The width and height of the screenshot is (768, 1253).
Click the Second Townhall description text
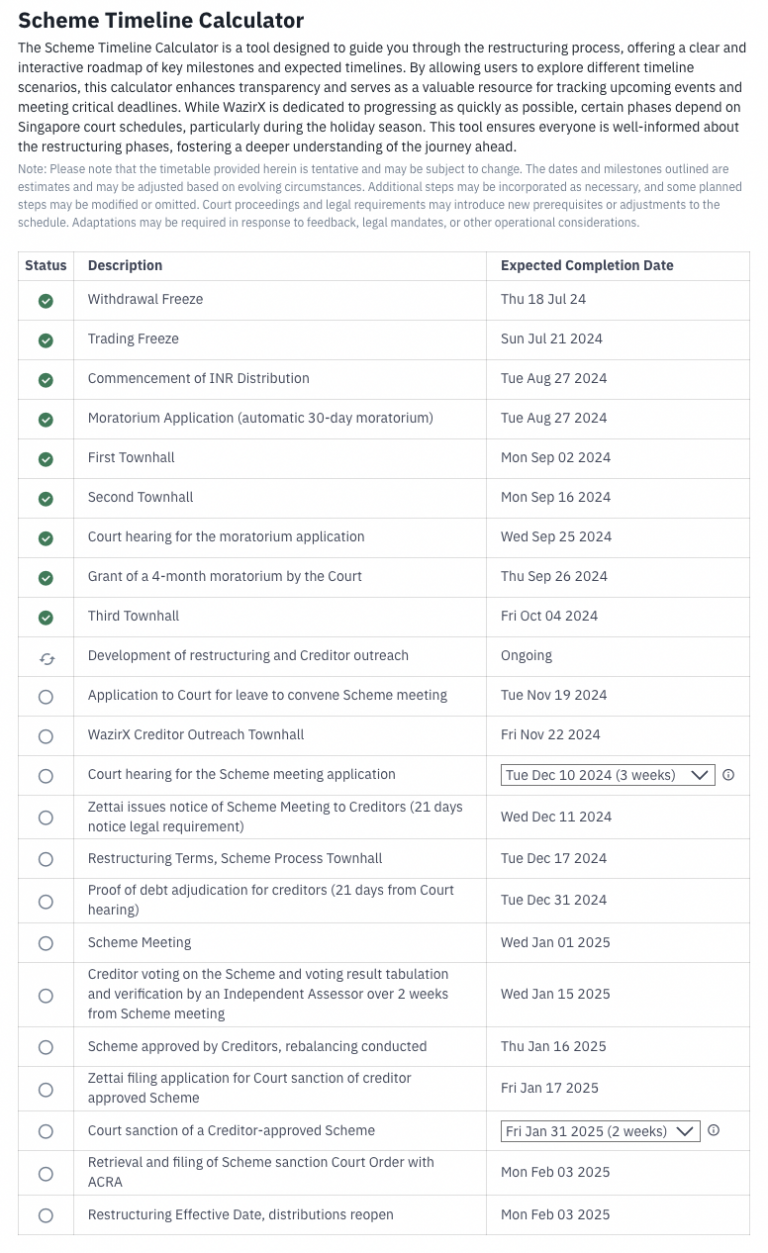coord(141,497)
